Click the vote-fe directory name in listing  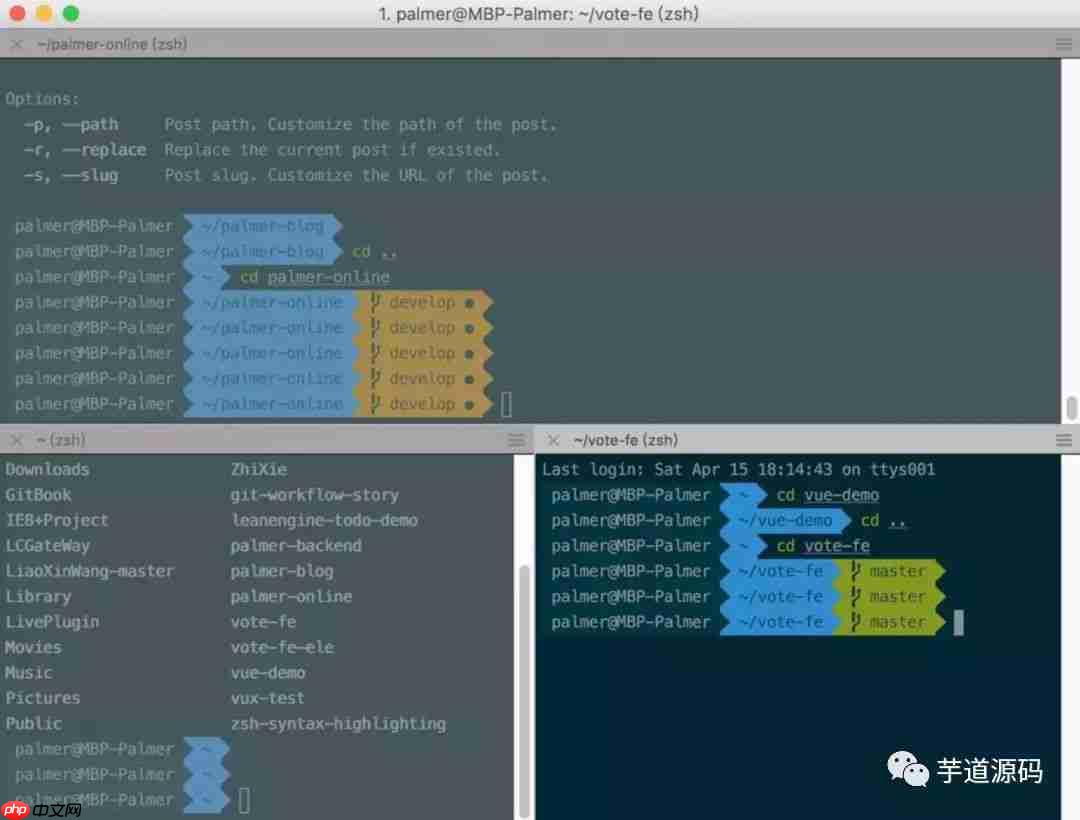tap(262, 621)
